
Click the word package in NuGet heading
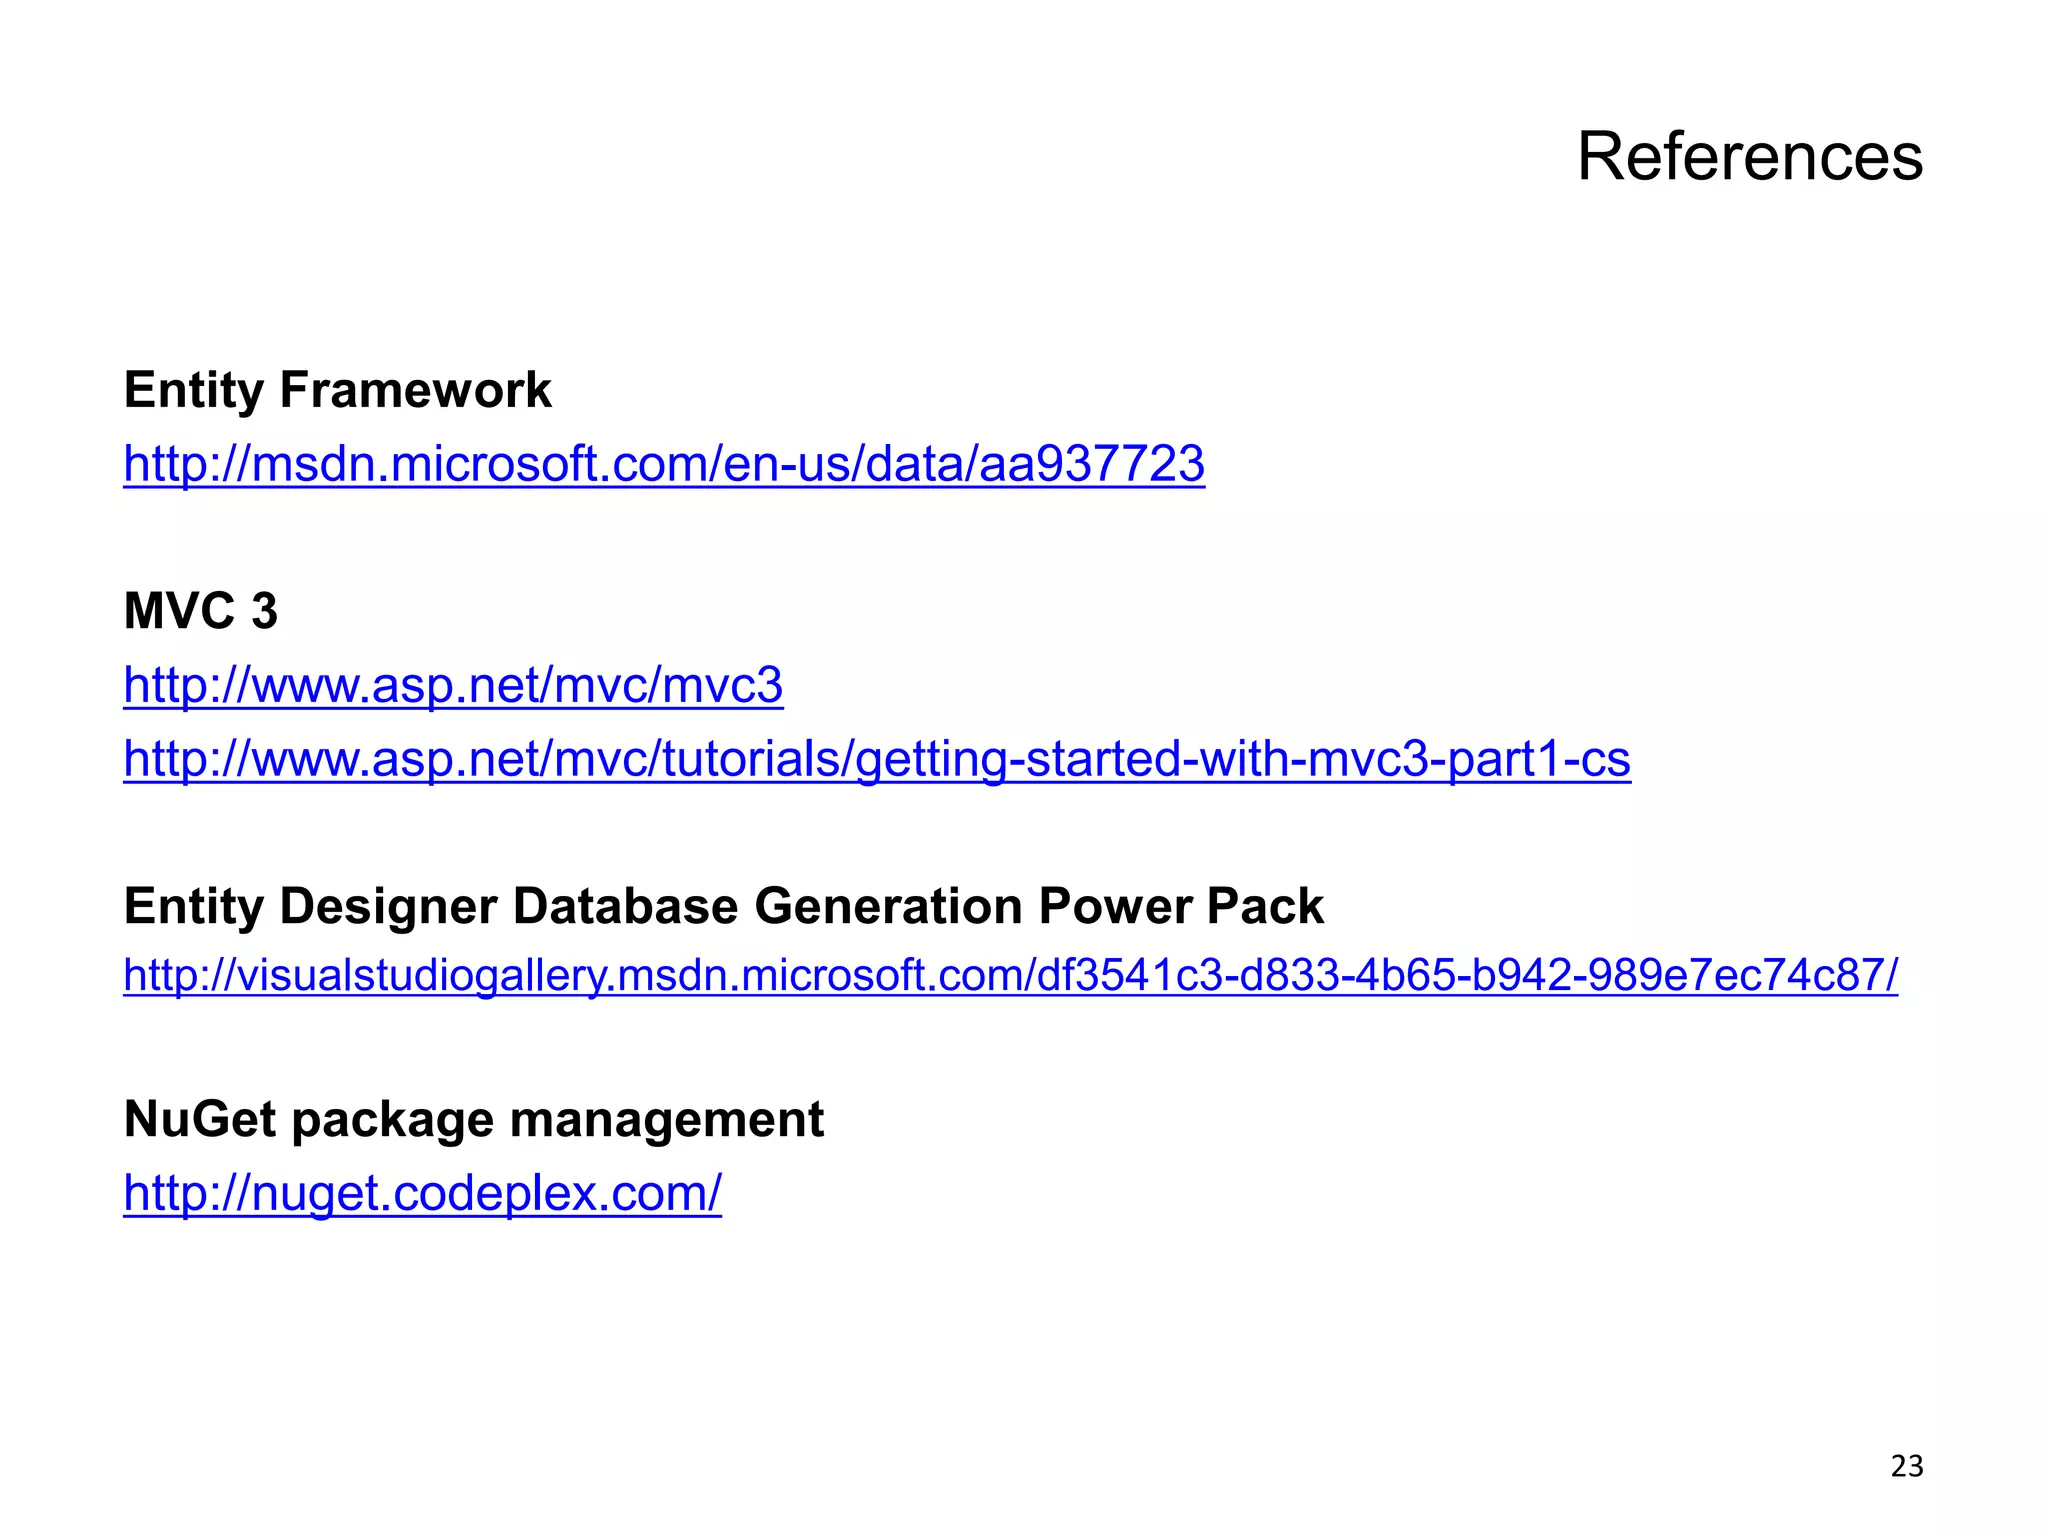click(393, 1119)
